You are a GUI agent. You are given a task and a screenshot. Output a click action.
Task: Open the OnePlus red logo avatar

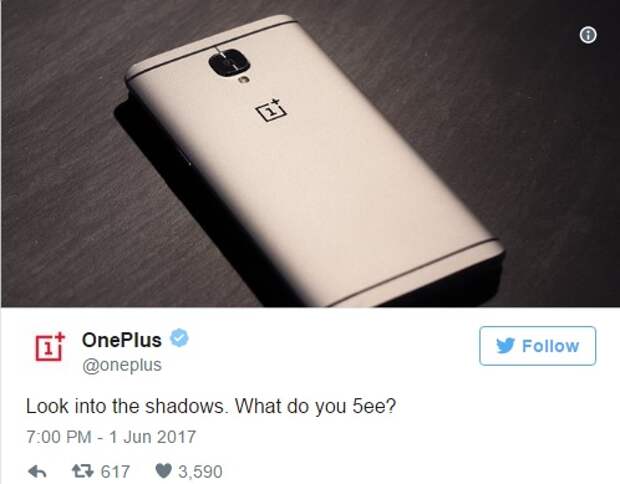[49, 347]
